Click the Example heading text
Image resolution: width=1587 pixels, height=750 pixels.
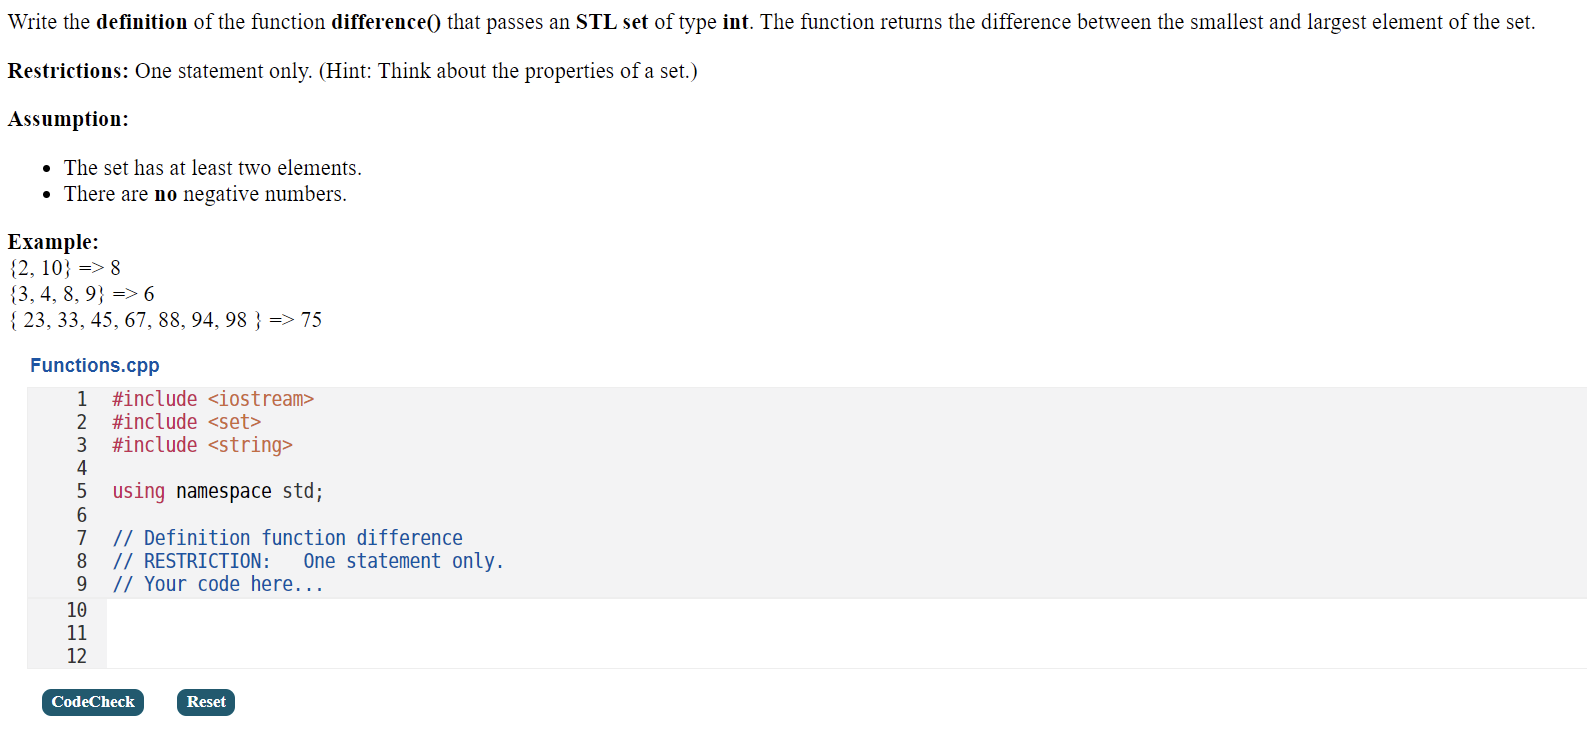tap(51, 241)
